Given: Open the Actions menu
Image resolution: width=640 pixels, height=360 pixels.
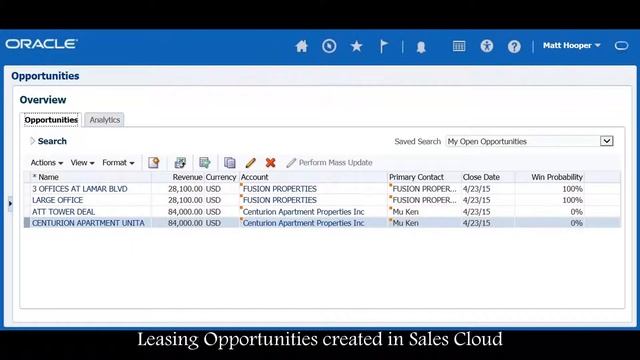Looking at the screenshot, I should pos(47,162).
